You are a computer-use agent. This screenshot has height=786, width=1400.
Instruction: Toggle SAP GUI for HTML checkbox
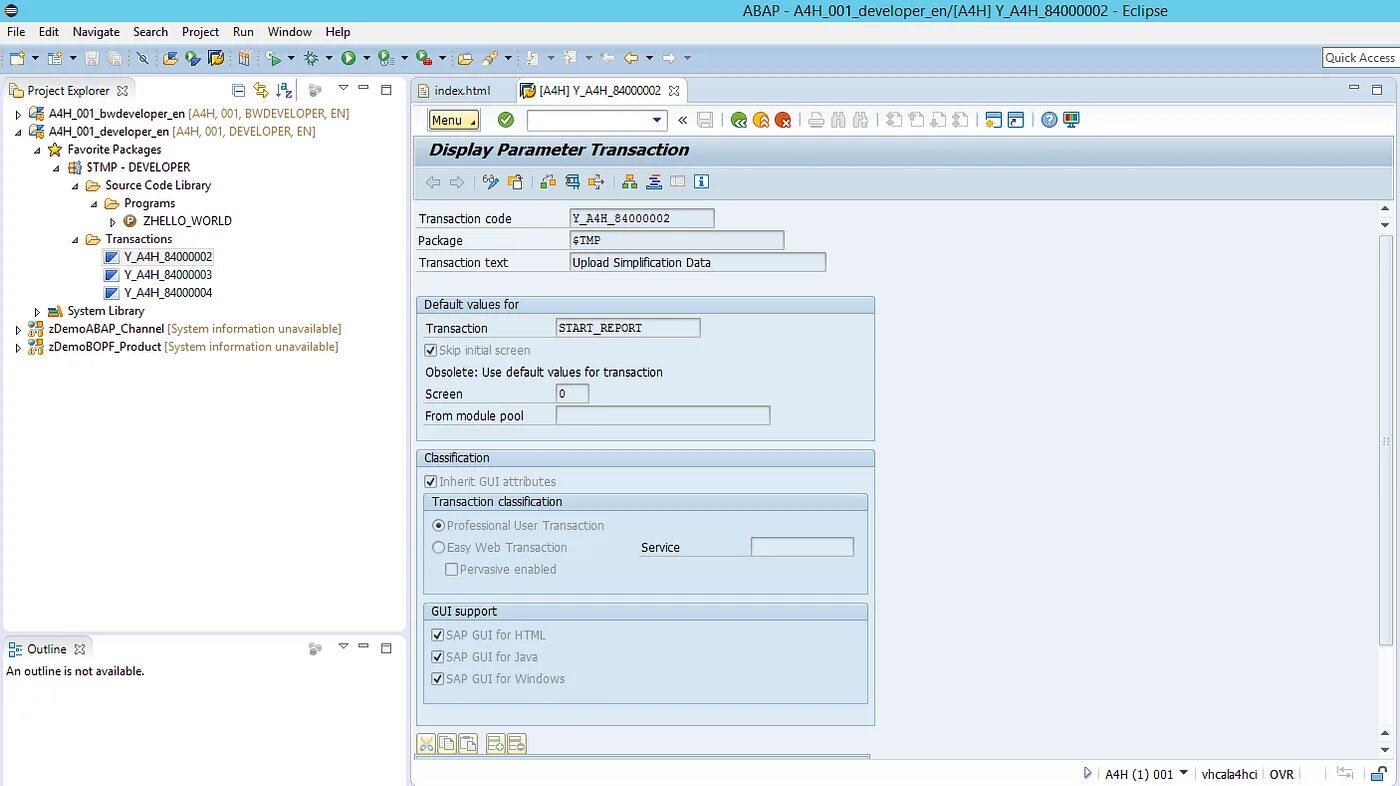(437, 635)
